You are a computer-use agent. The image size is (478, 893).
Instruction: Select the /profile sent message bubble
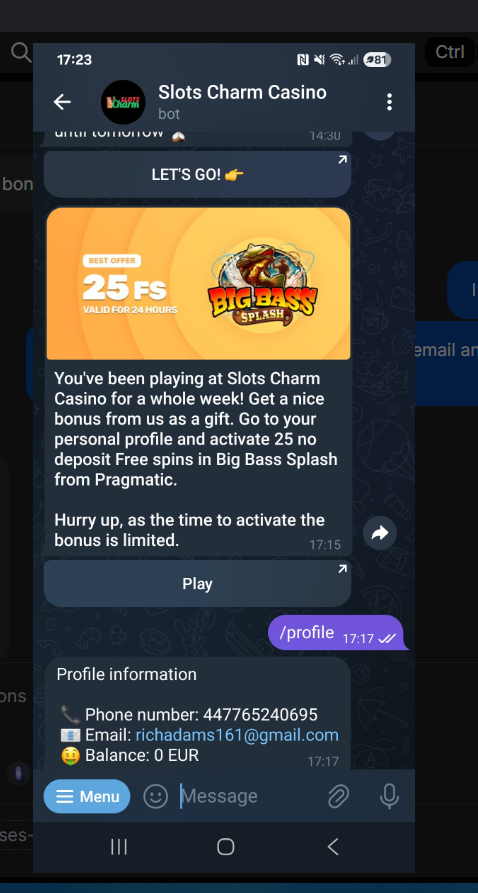[337, 633]
